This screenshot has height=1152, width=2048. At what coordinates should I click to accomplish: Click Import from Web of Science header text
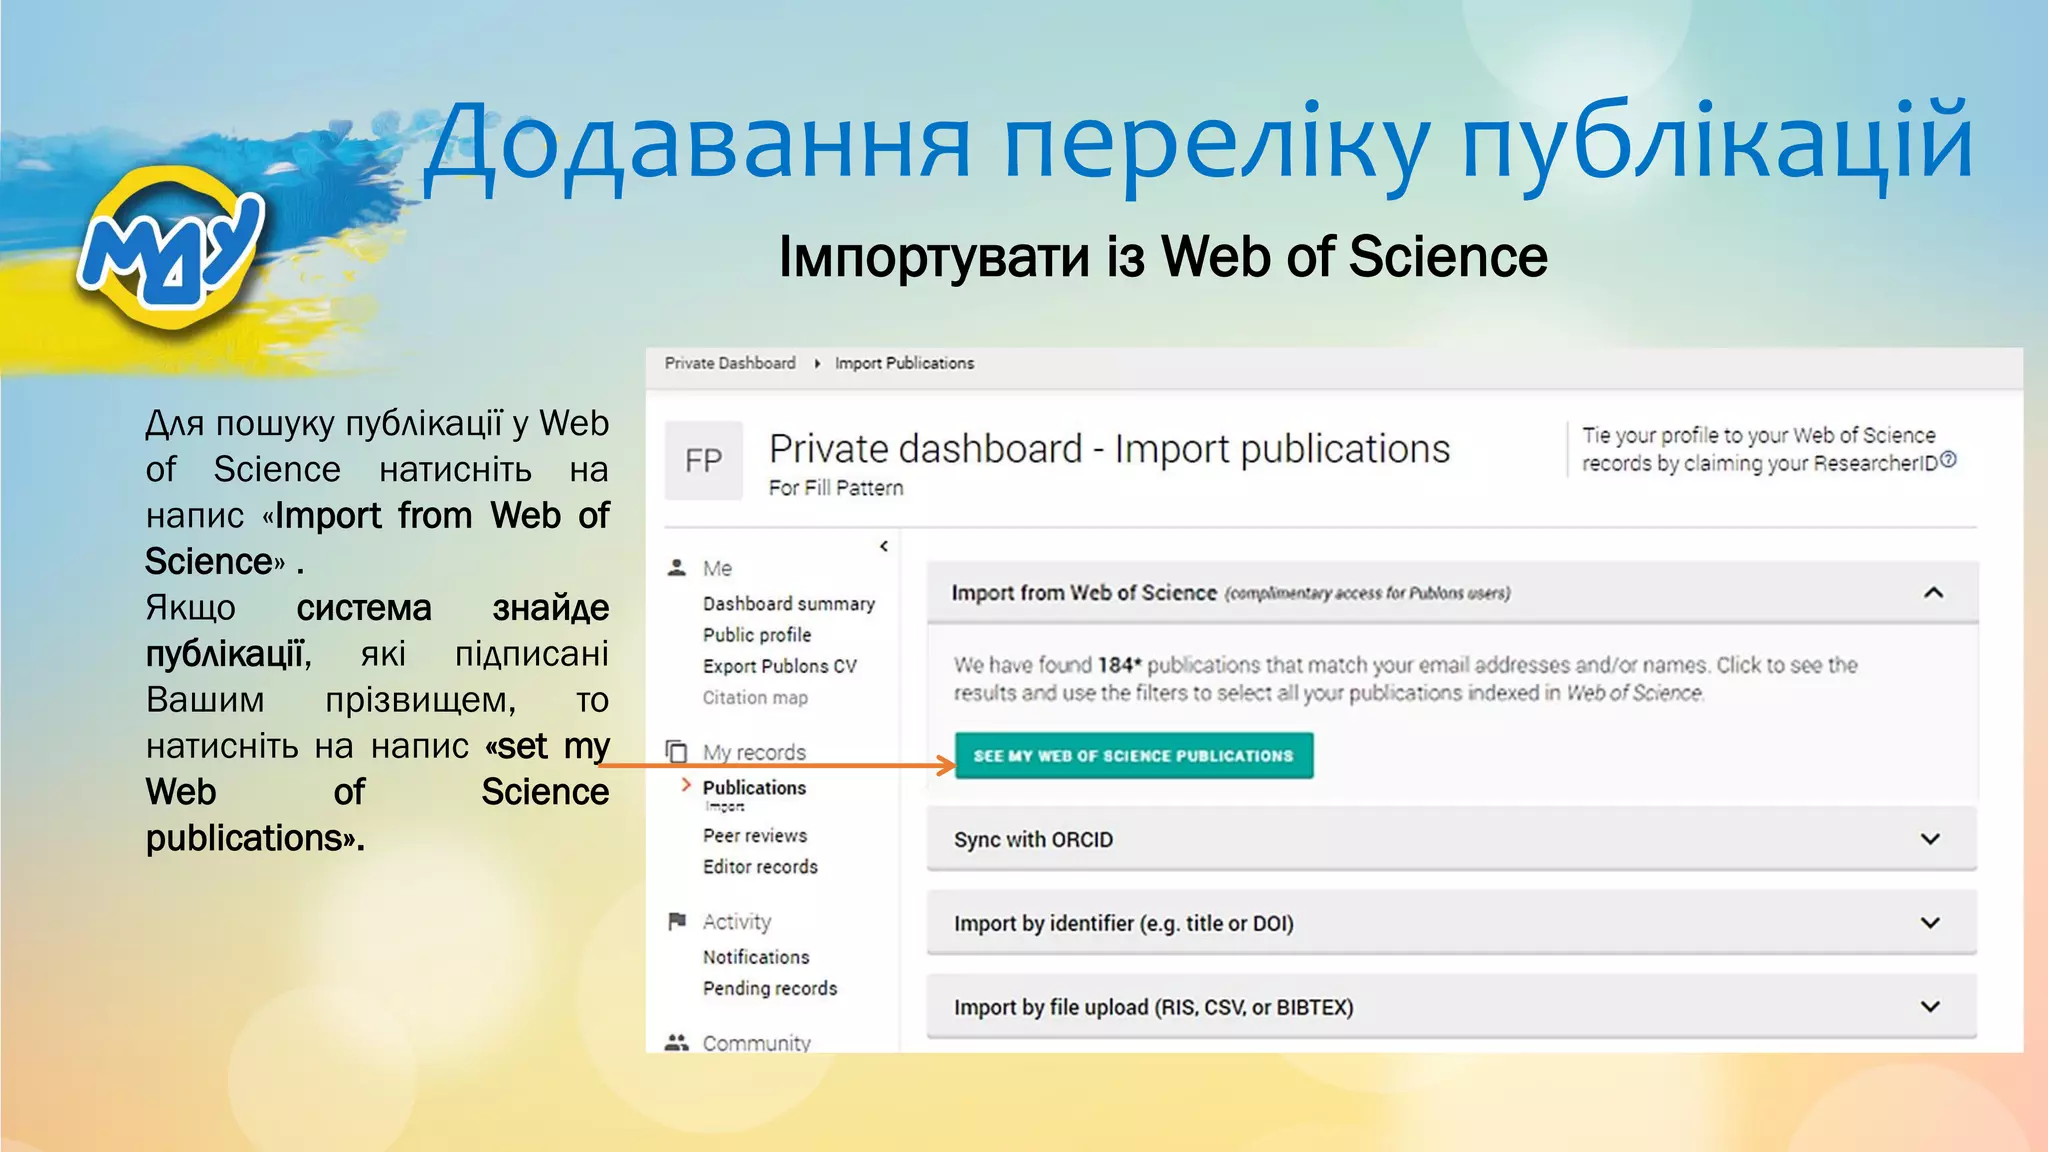[x=1084, y=593]
